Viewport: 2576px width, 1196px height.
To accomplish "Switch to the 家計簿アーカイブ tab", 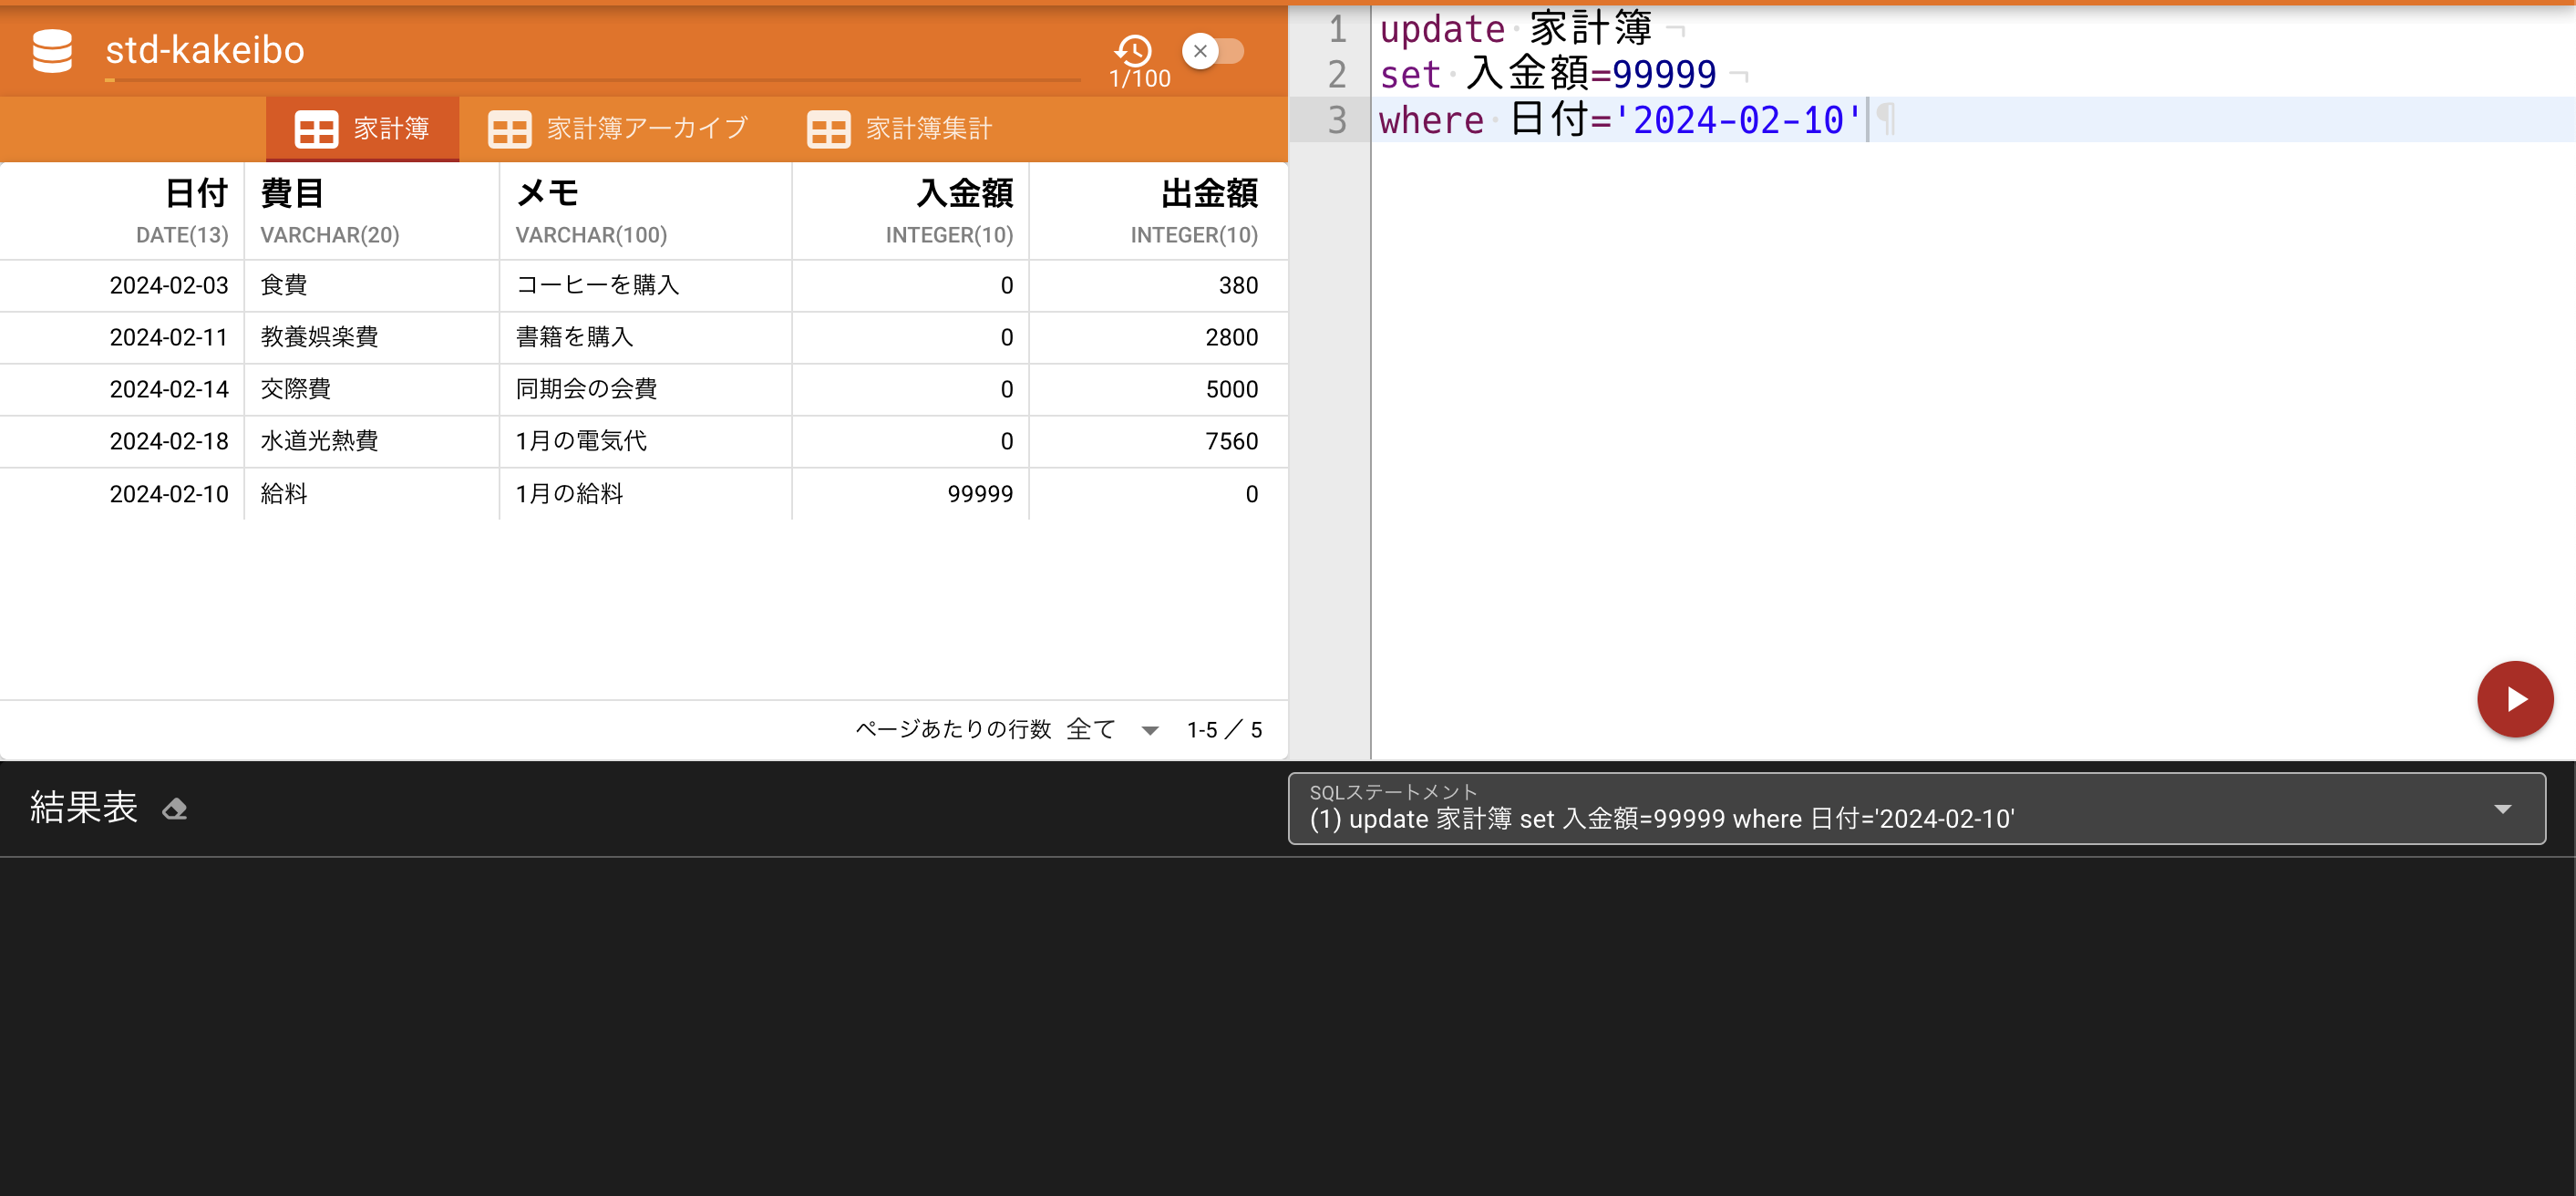I will pyautogui.click(x=645, y=128).
